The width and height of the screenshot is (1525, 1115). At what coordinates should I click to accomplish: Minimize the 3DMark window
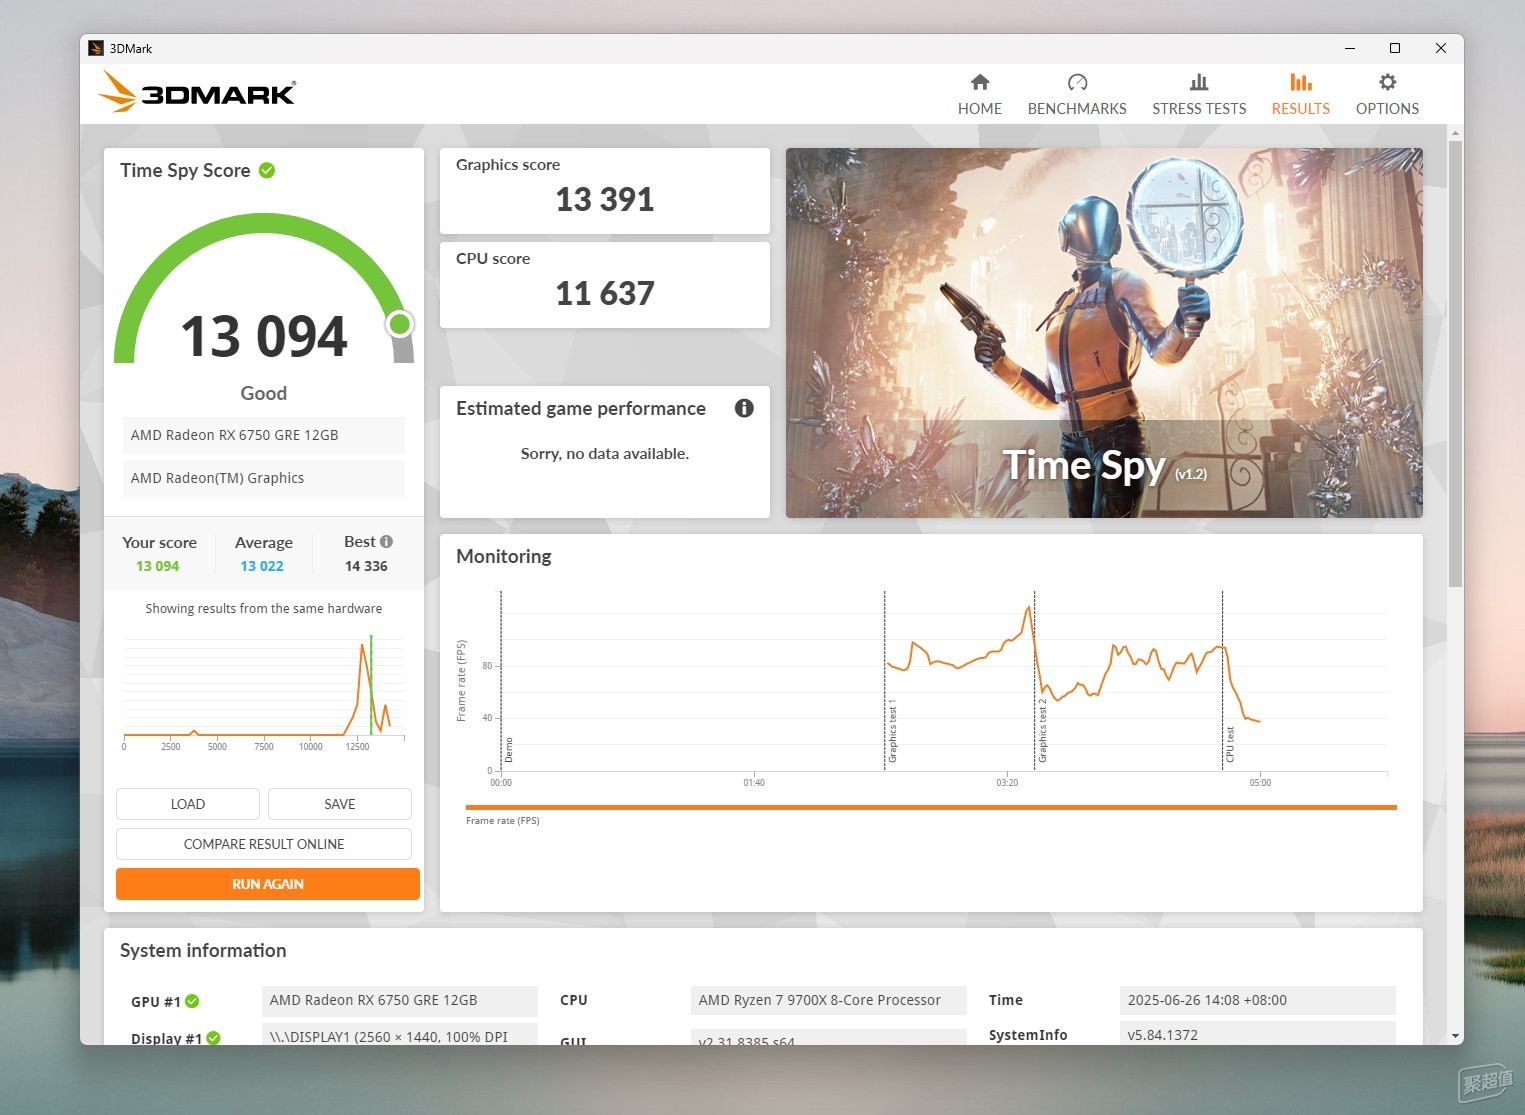point(1350,48)
